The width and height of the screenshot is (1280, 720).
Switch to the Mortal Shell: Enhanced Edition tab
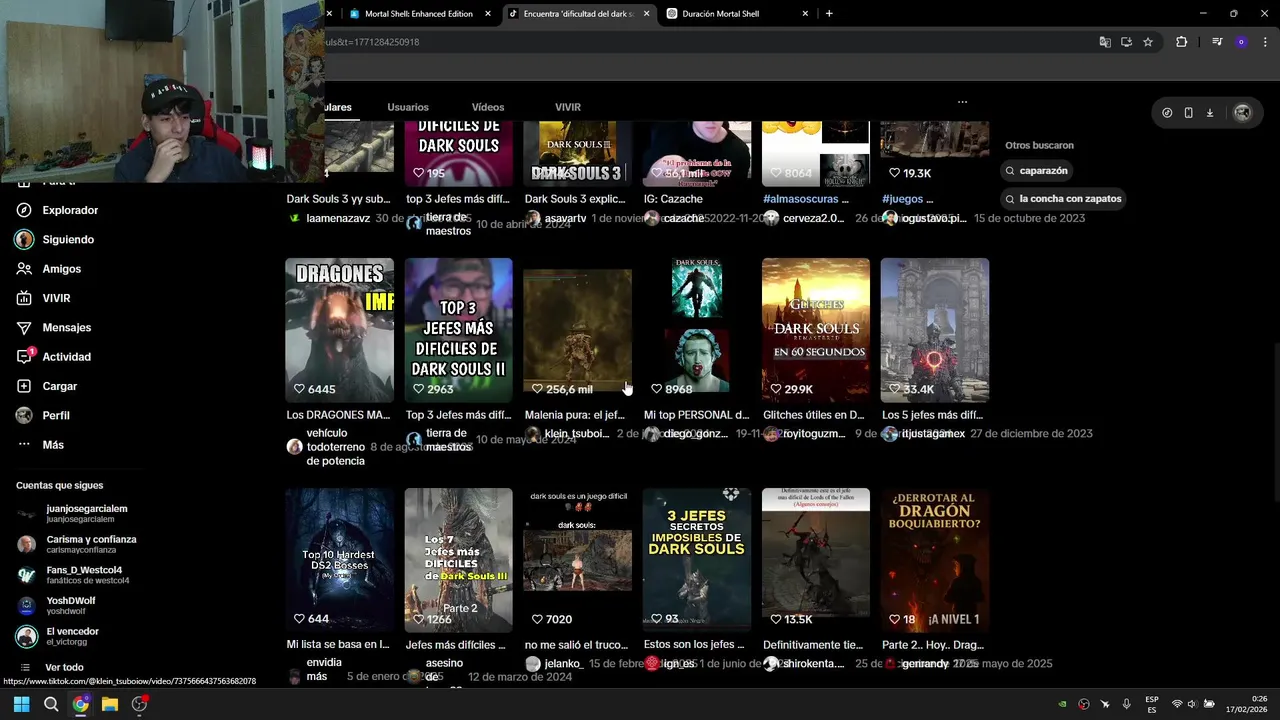point(420,14)
